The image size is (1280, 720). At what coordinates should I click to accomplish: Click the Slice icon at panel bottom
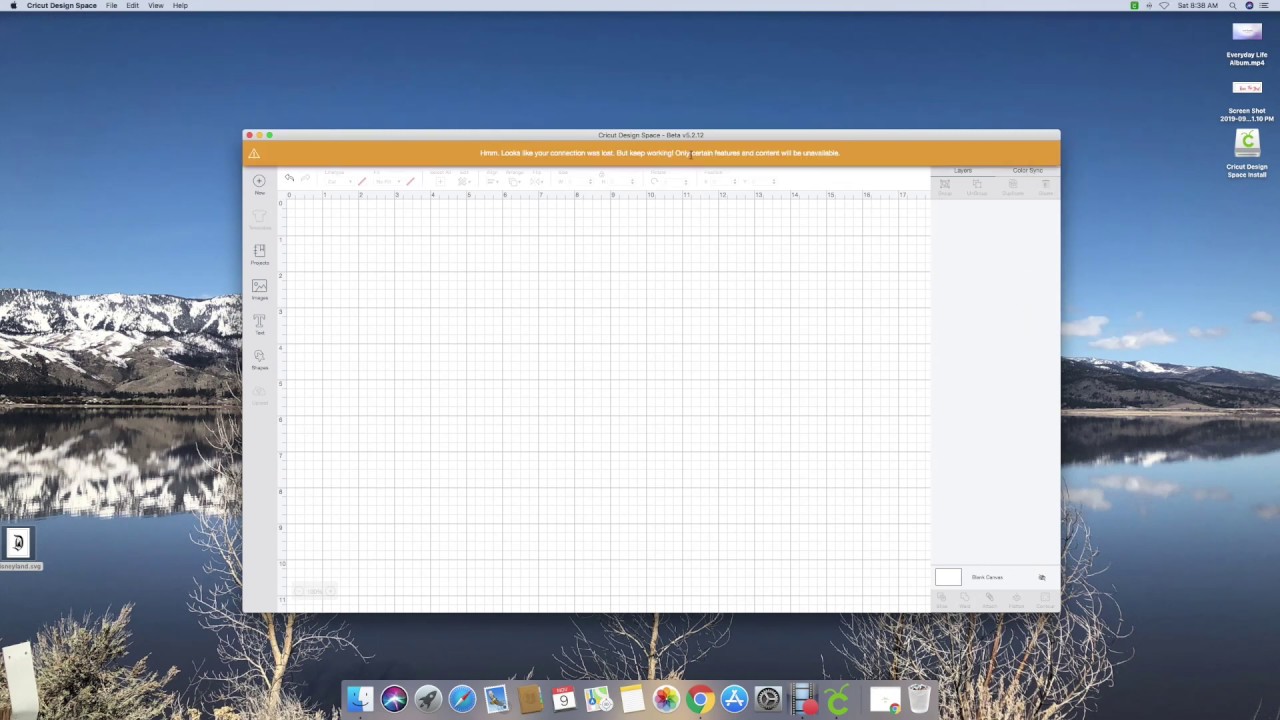click(941, 599)
